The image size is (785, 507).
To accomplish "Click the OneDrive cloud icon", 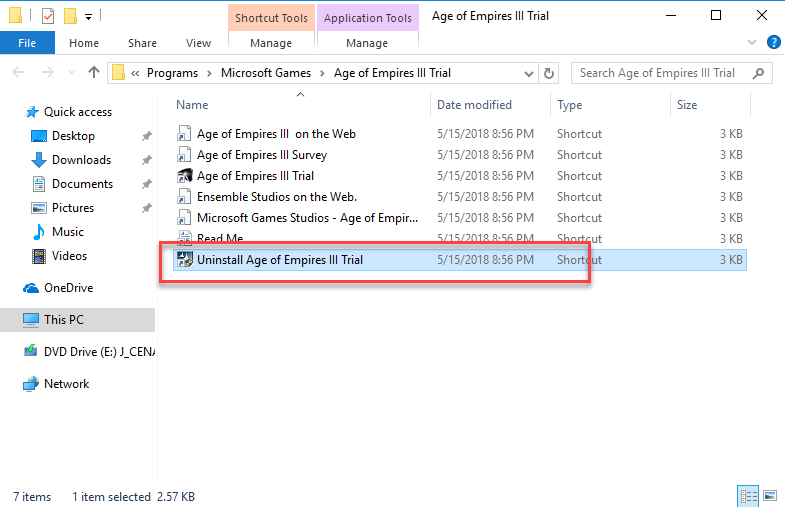I will pos(31,288).
